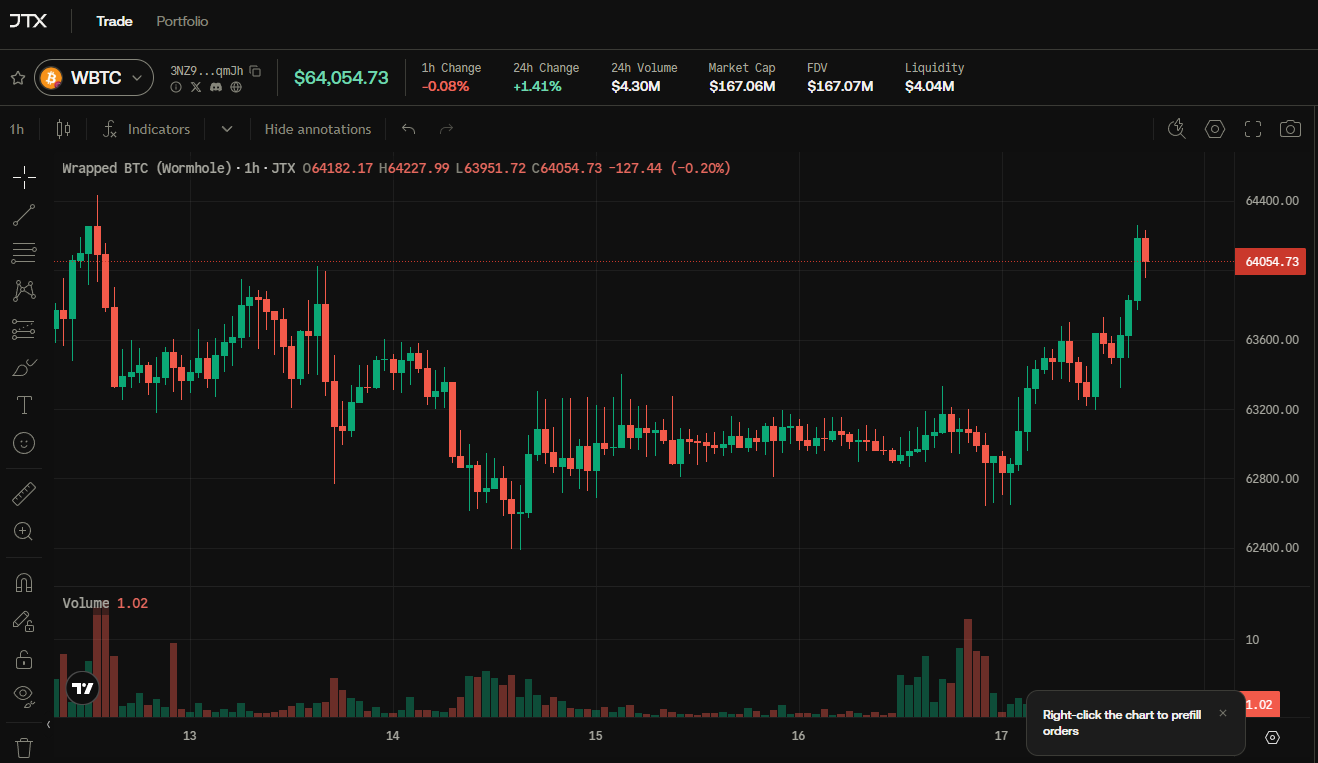Click the 62400.00 price axis label

point(1272,548)
